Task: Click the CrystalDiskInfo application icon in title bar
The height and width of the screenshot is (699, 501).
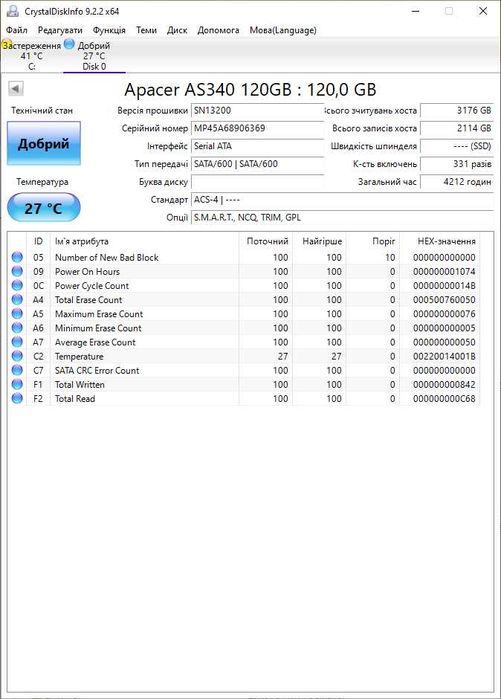Action: (12, 11)
